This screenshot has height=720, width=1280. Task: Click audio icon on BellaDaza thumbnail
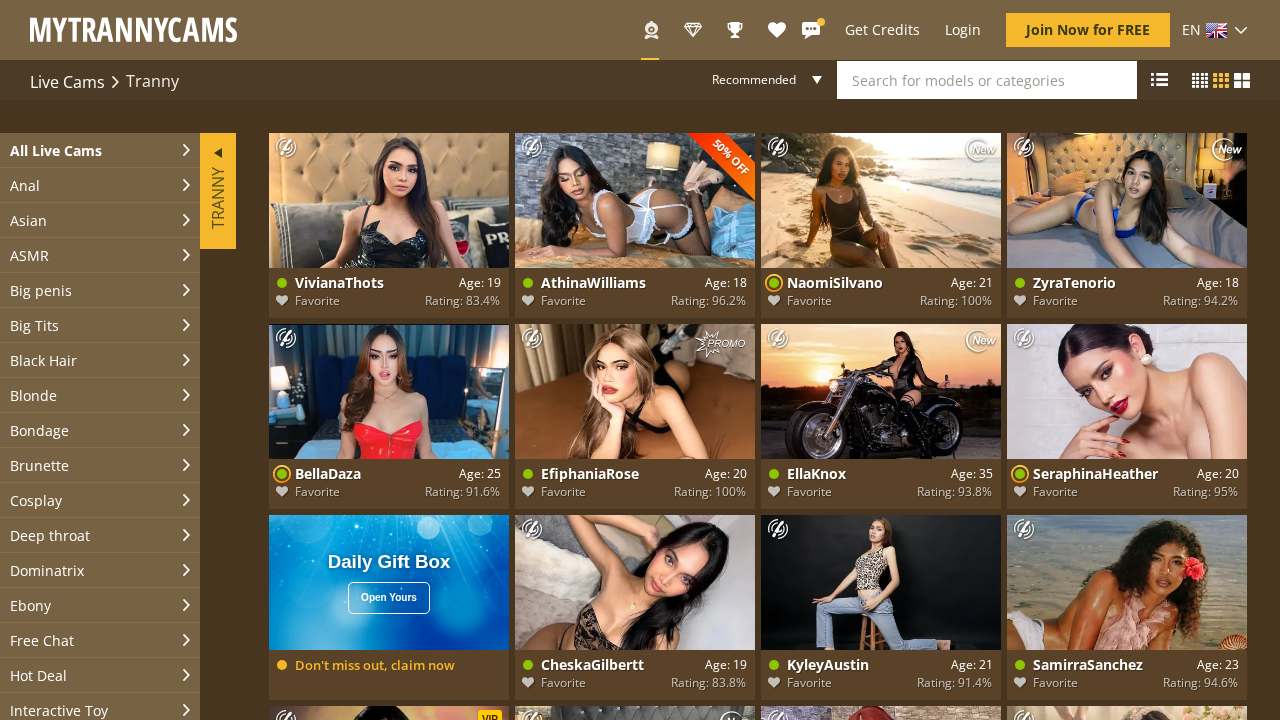(x=285, y=338)
